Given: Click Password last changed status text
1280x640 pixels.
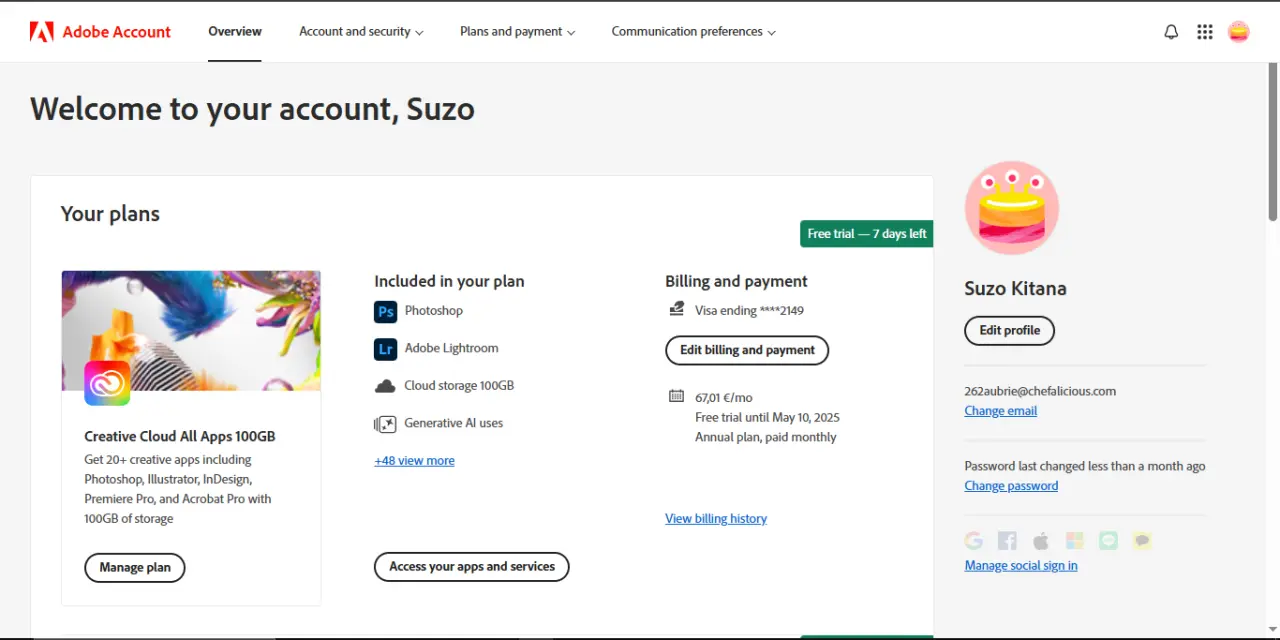Looking at the screenshot, I should tap(1084, 466).
